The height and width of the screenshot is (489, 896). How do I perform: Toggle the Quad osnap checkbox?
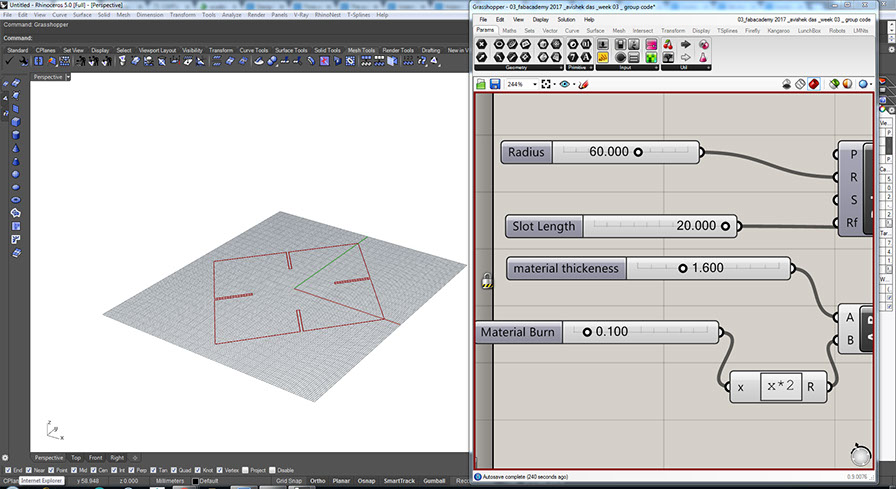(173, 470)
